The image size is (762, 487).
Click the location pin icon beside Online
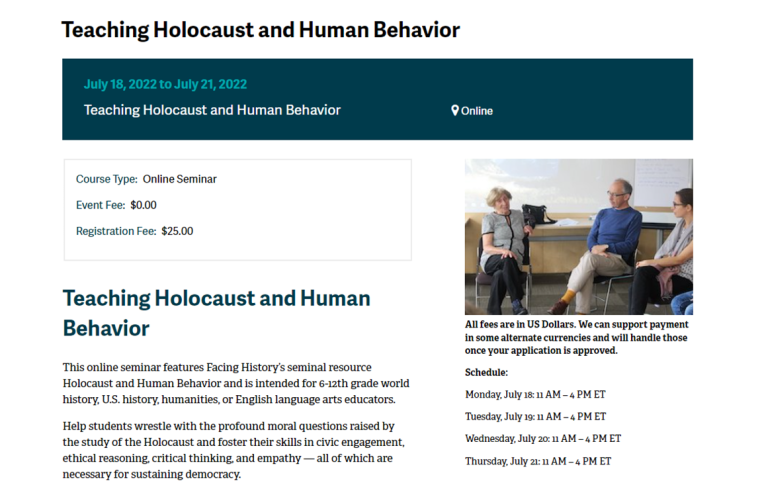click(455, 111)
